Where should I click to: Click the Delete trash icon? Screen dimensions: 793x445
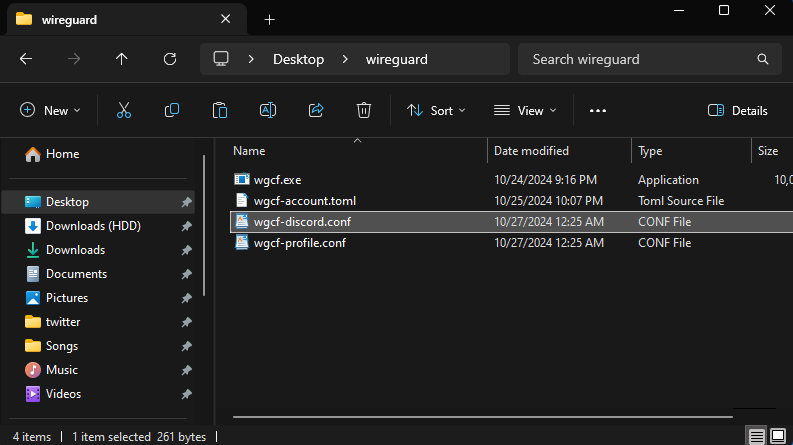(x=364, y=111)
